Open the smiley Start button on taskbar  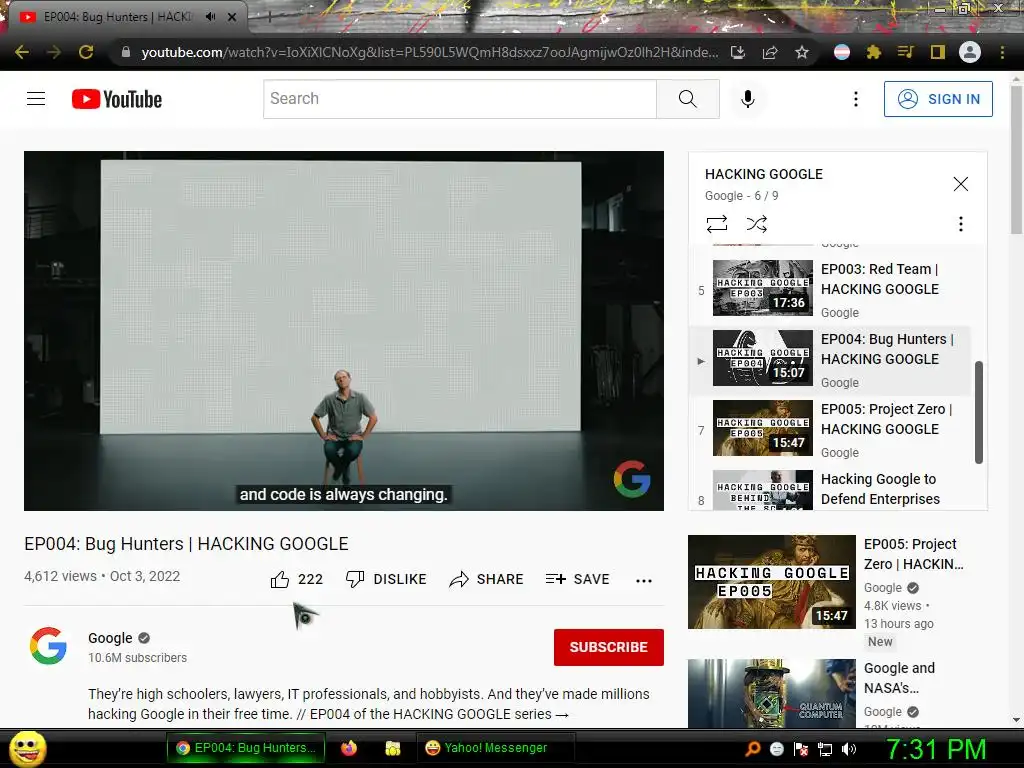(27, 748)
